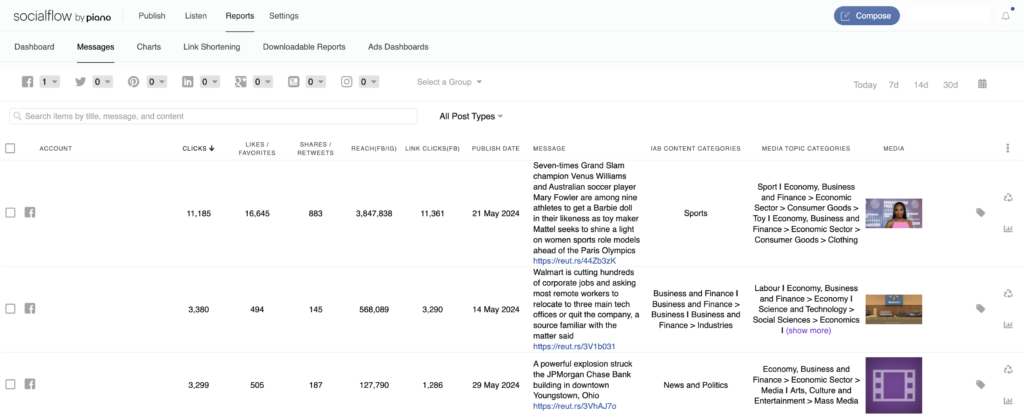Open the reut.rs/3V1b031 link
This screenshot has width=1024, height=418.
574,347
